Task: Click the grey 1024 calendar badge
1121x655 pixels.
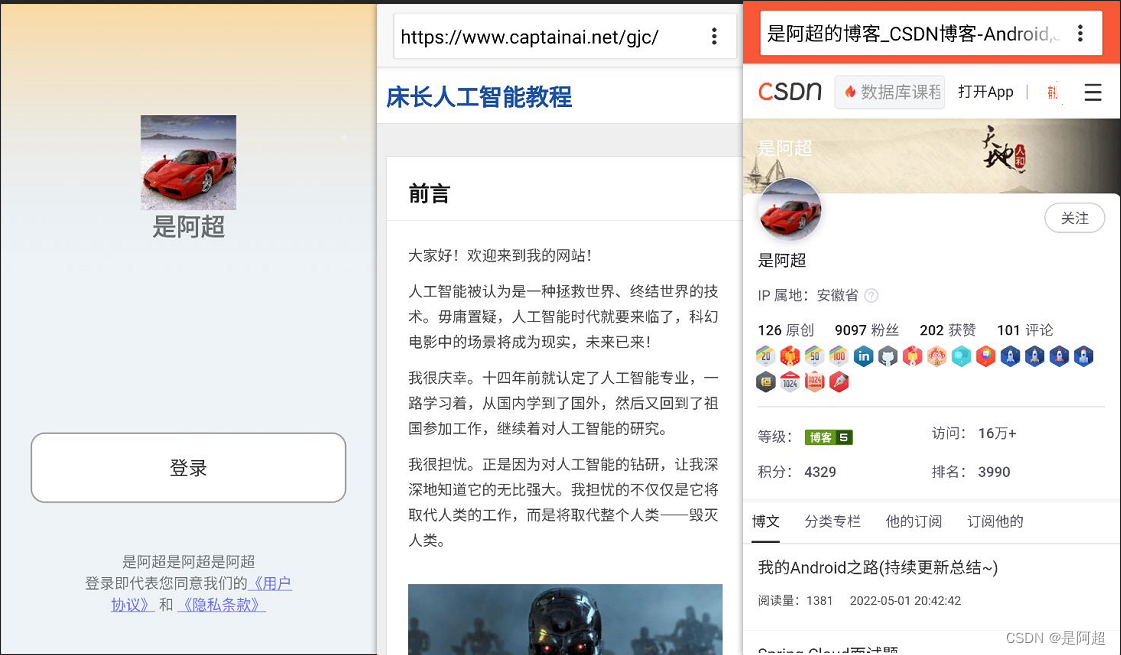Action: pos(790,382)
